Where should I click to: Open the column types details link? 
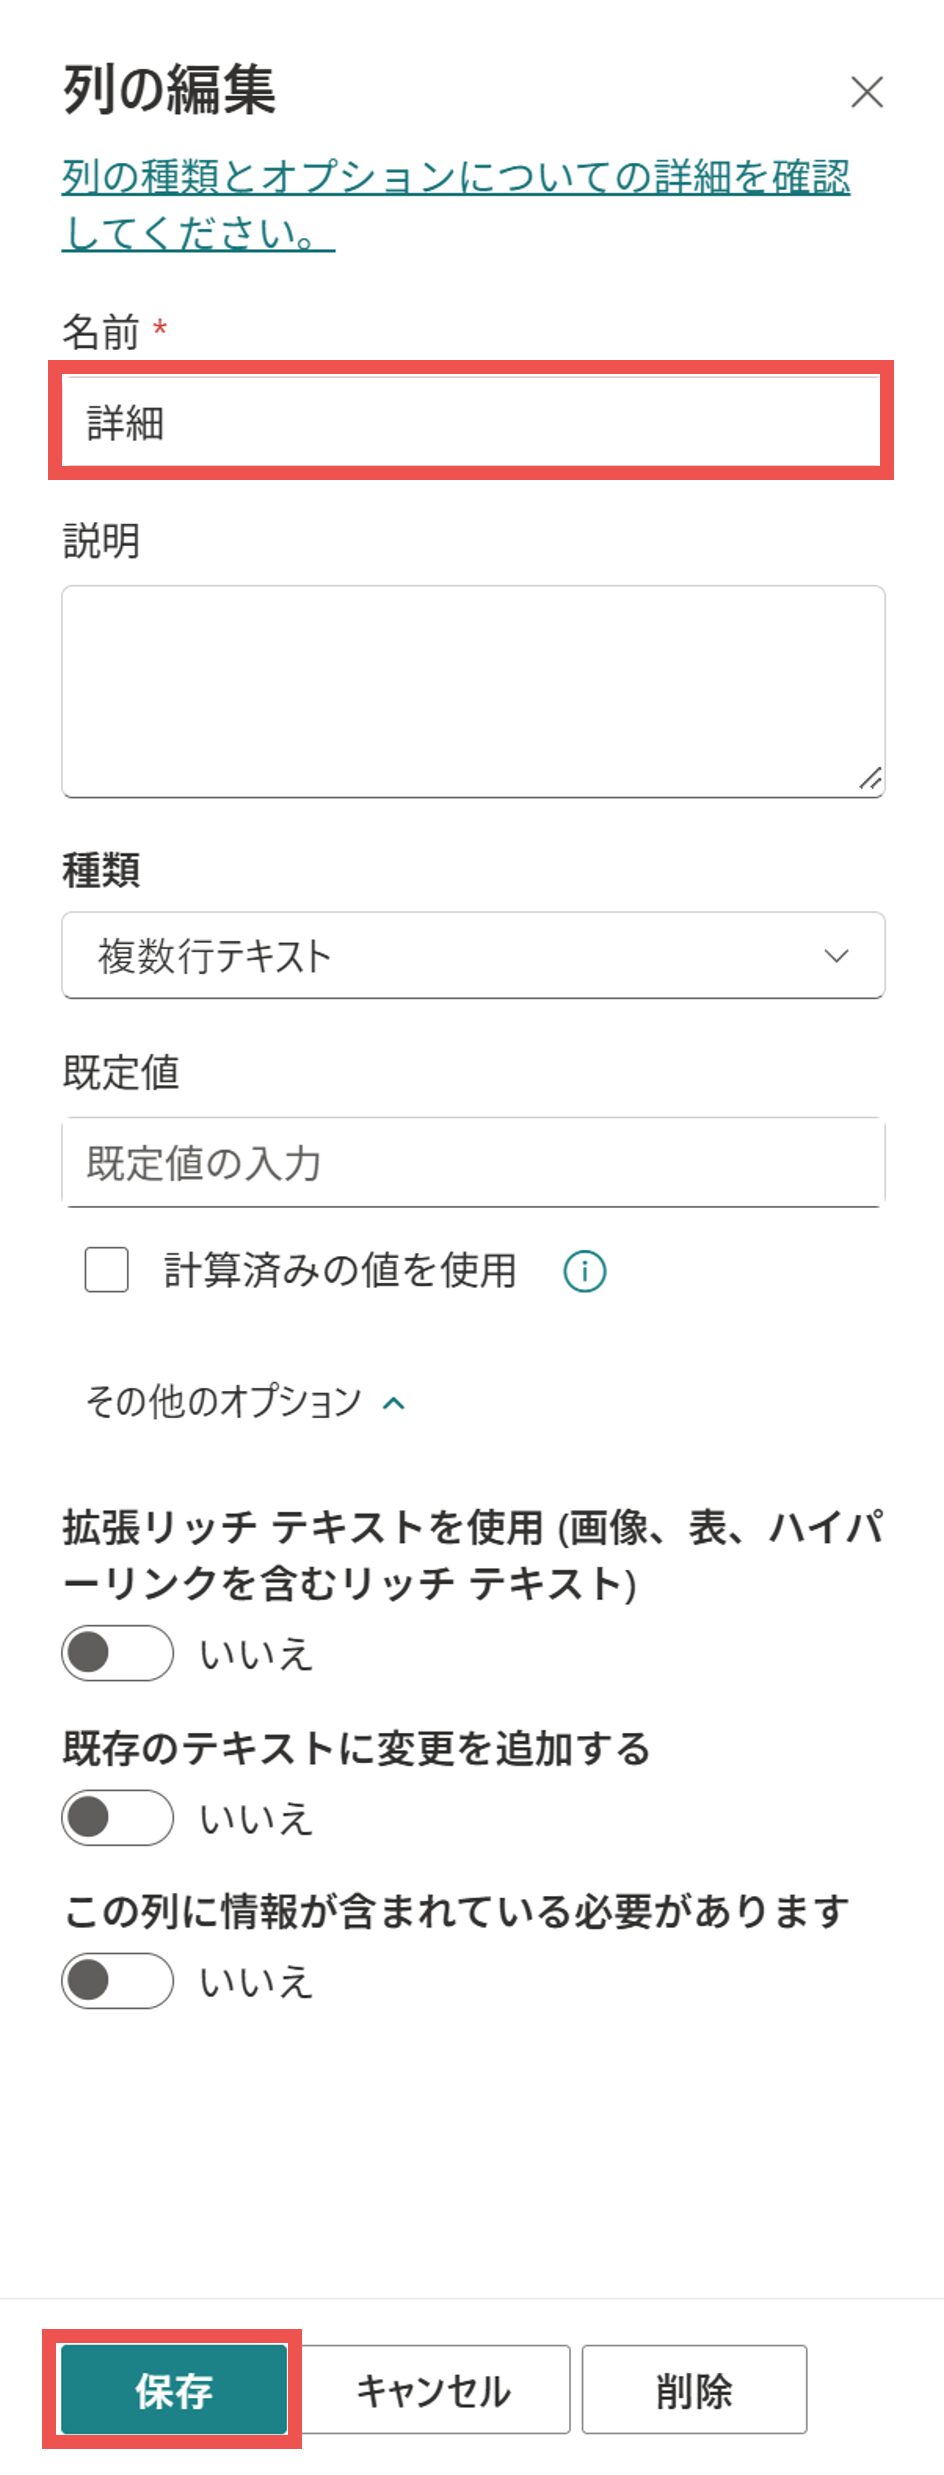click(455, 178)
